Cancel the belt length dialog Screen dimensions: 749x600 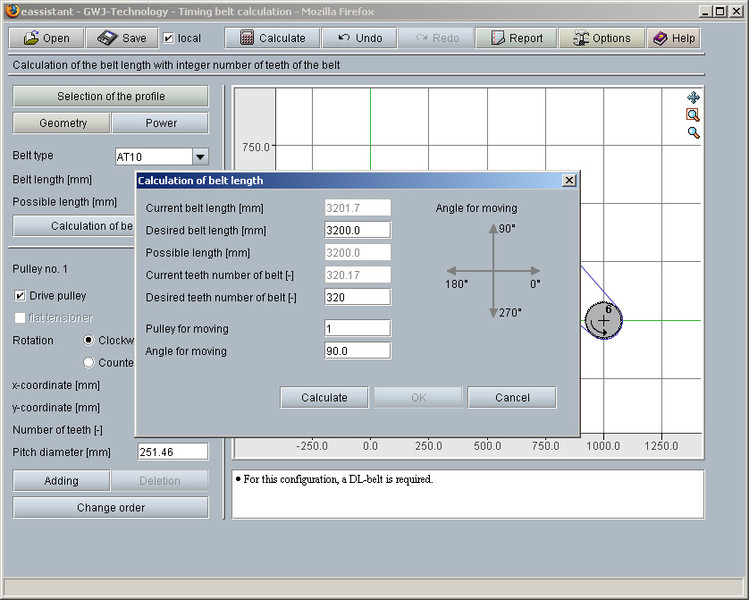[511, 397]
